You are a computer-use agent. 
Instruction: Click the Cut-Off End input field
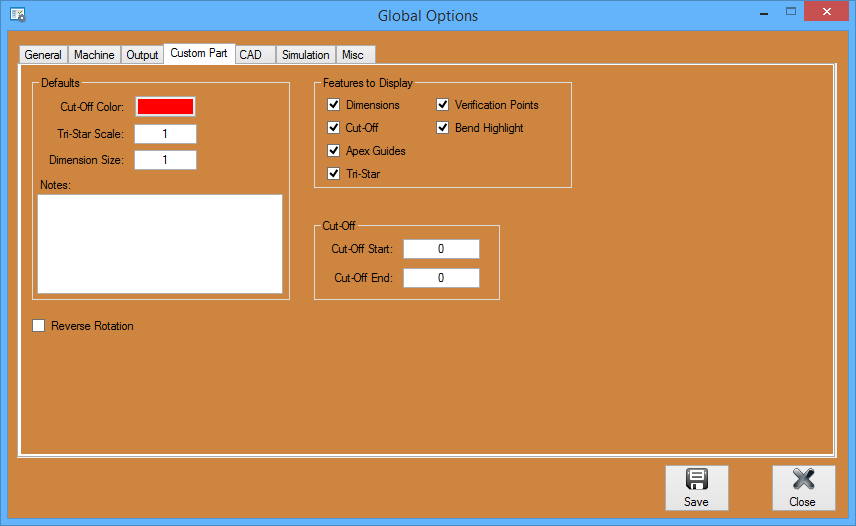coord(442,278)
